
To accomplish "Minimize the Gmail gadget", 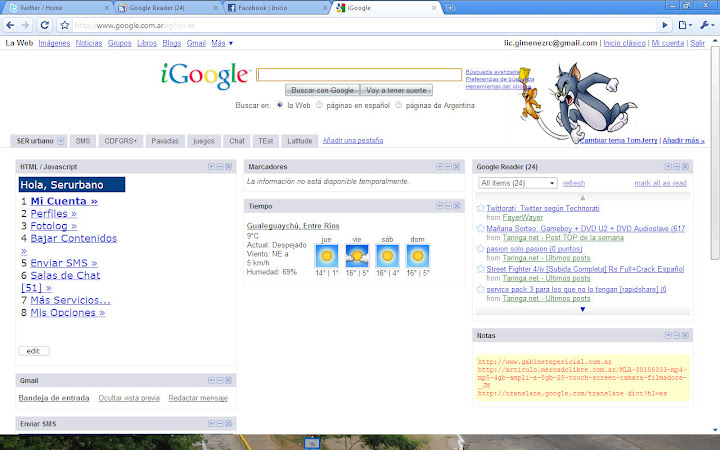I will (x=220, y=381).
